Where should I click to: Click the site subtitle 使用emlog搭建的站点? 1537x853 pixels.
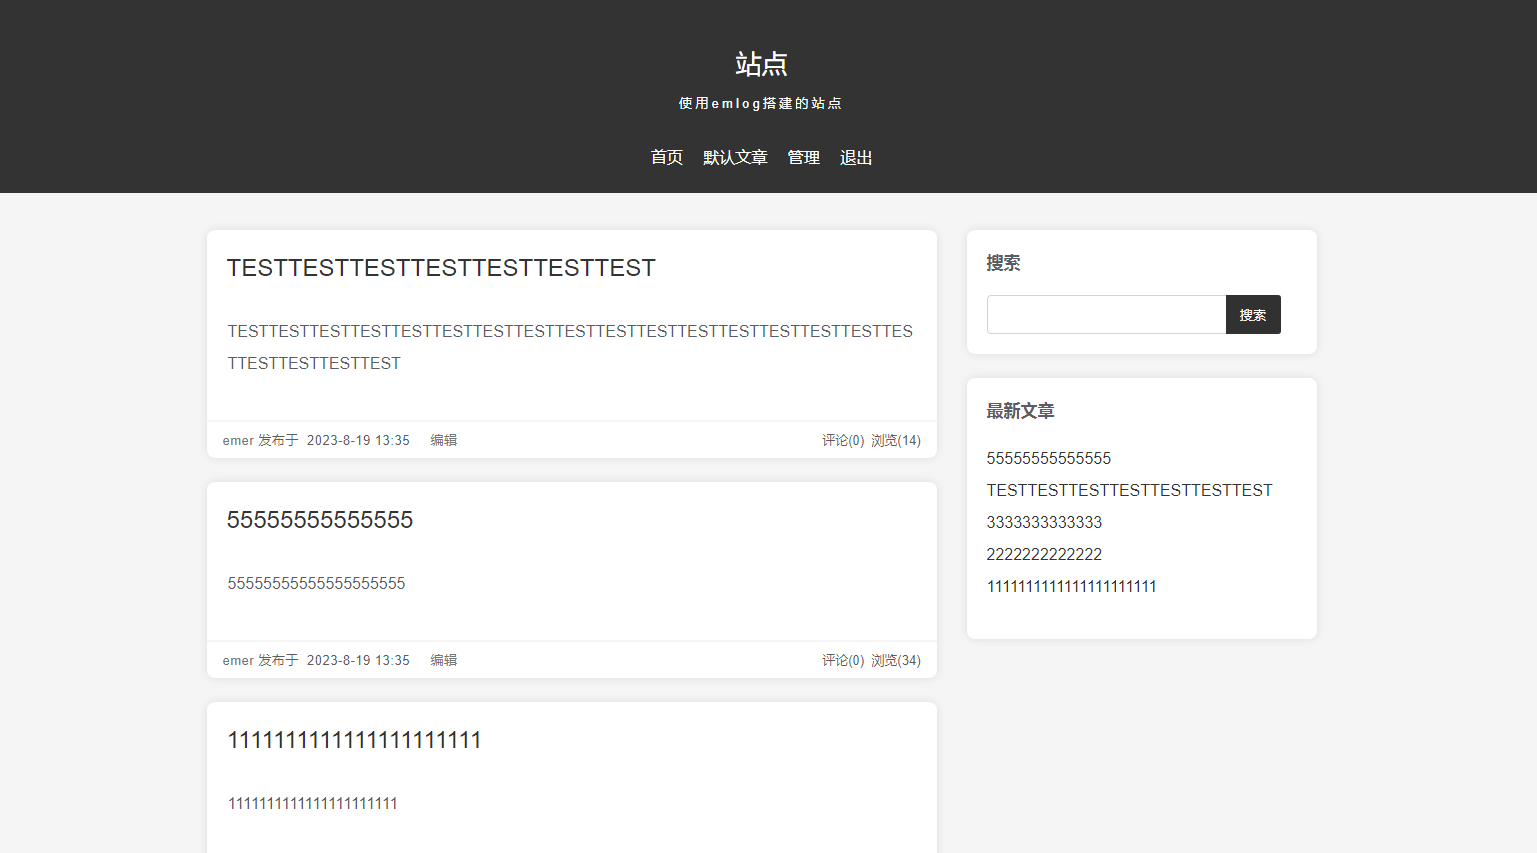[x=760, y=103]
